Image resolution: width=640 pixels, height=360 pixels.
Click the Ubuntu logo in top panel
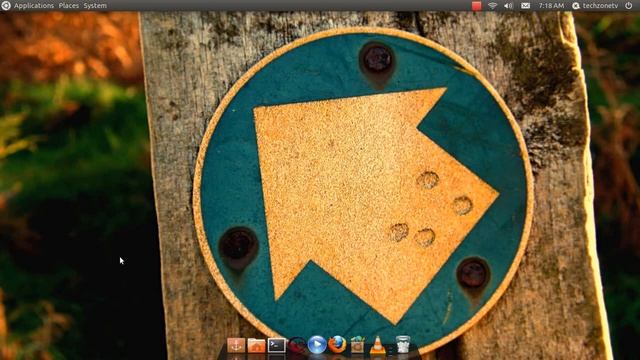(6, 6)
